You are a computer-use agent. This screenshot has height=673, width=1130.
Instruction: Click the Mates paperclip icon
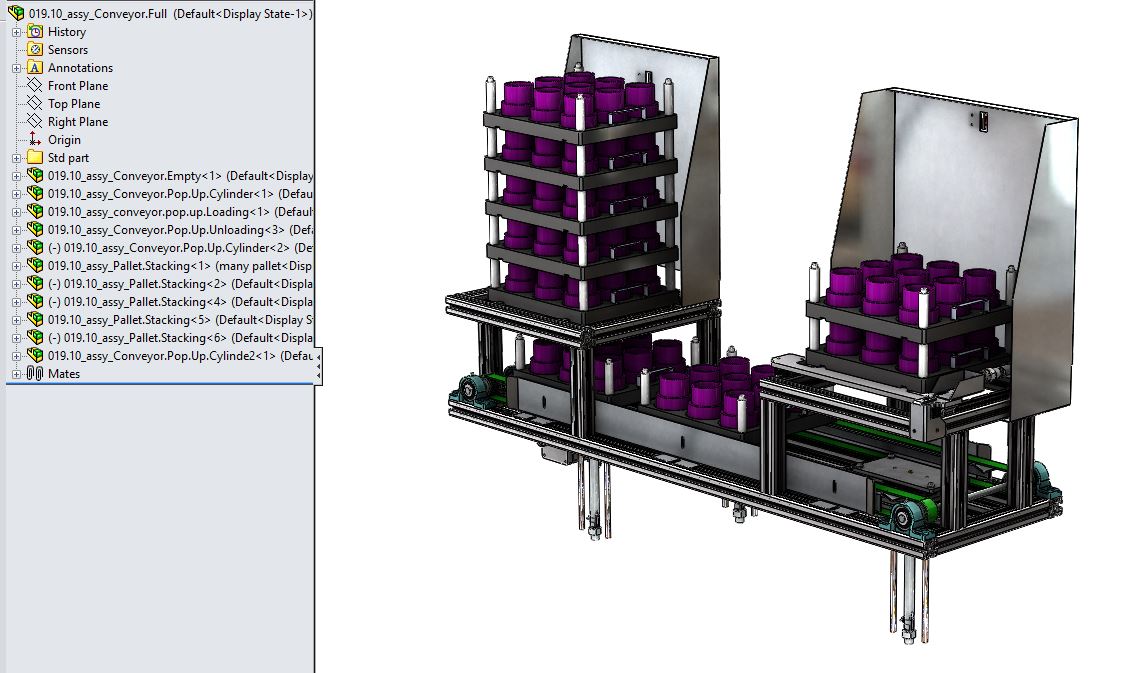click(35, 373)
